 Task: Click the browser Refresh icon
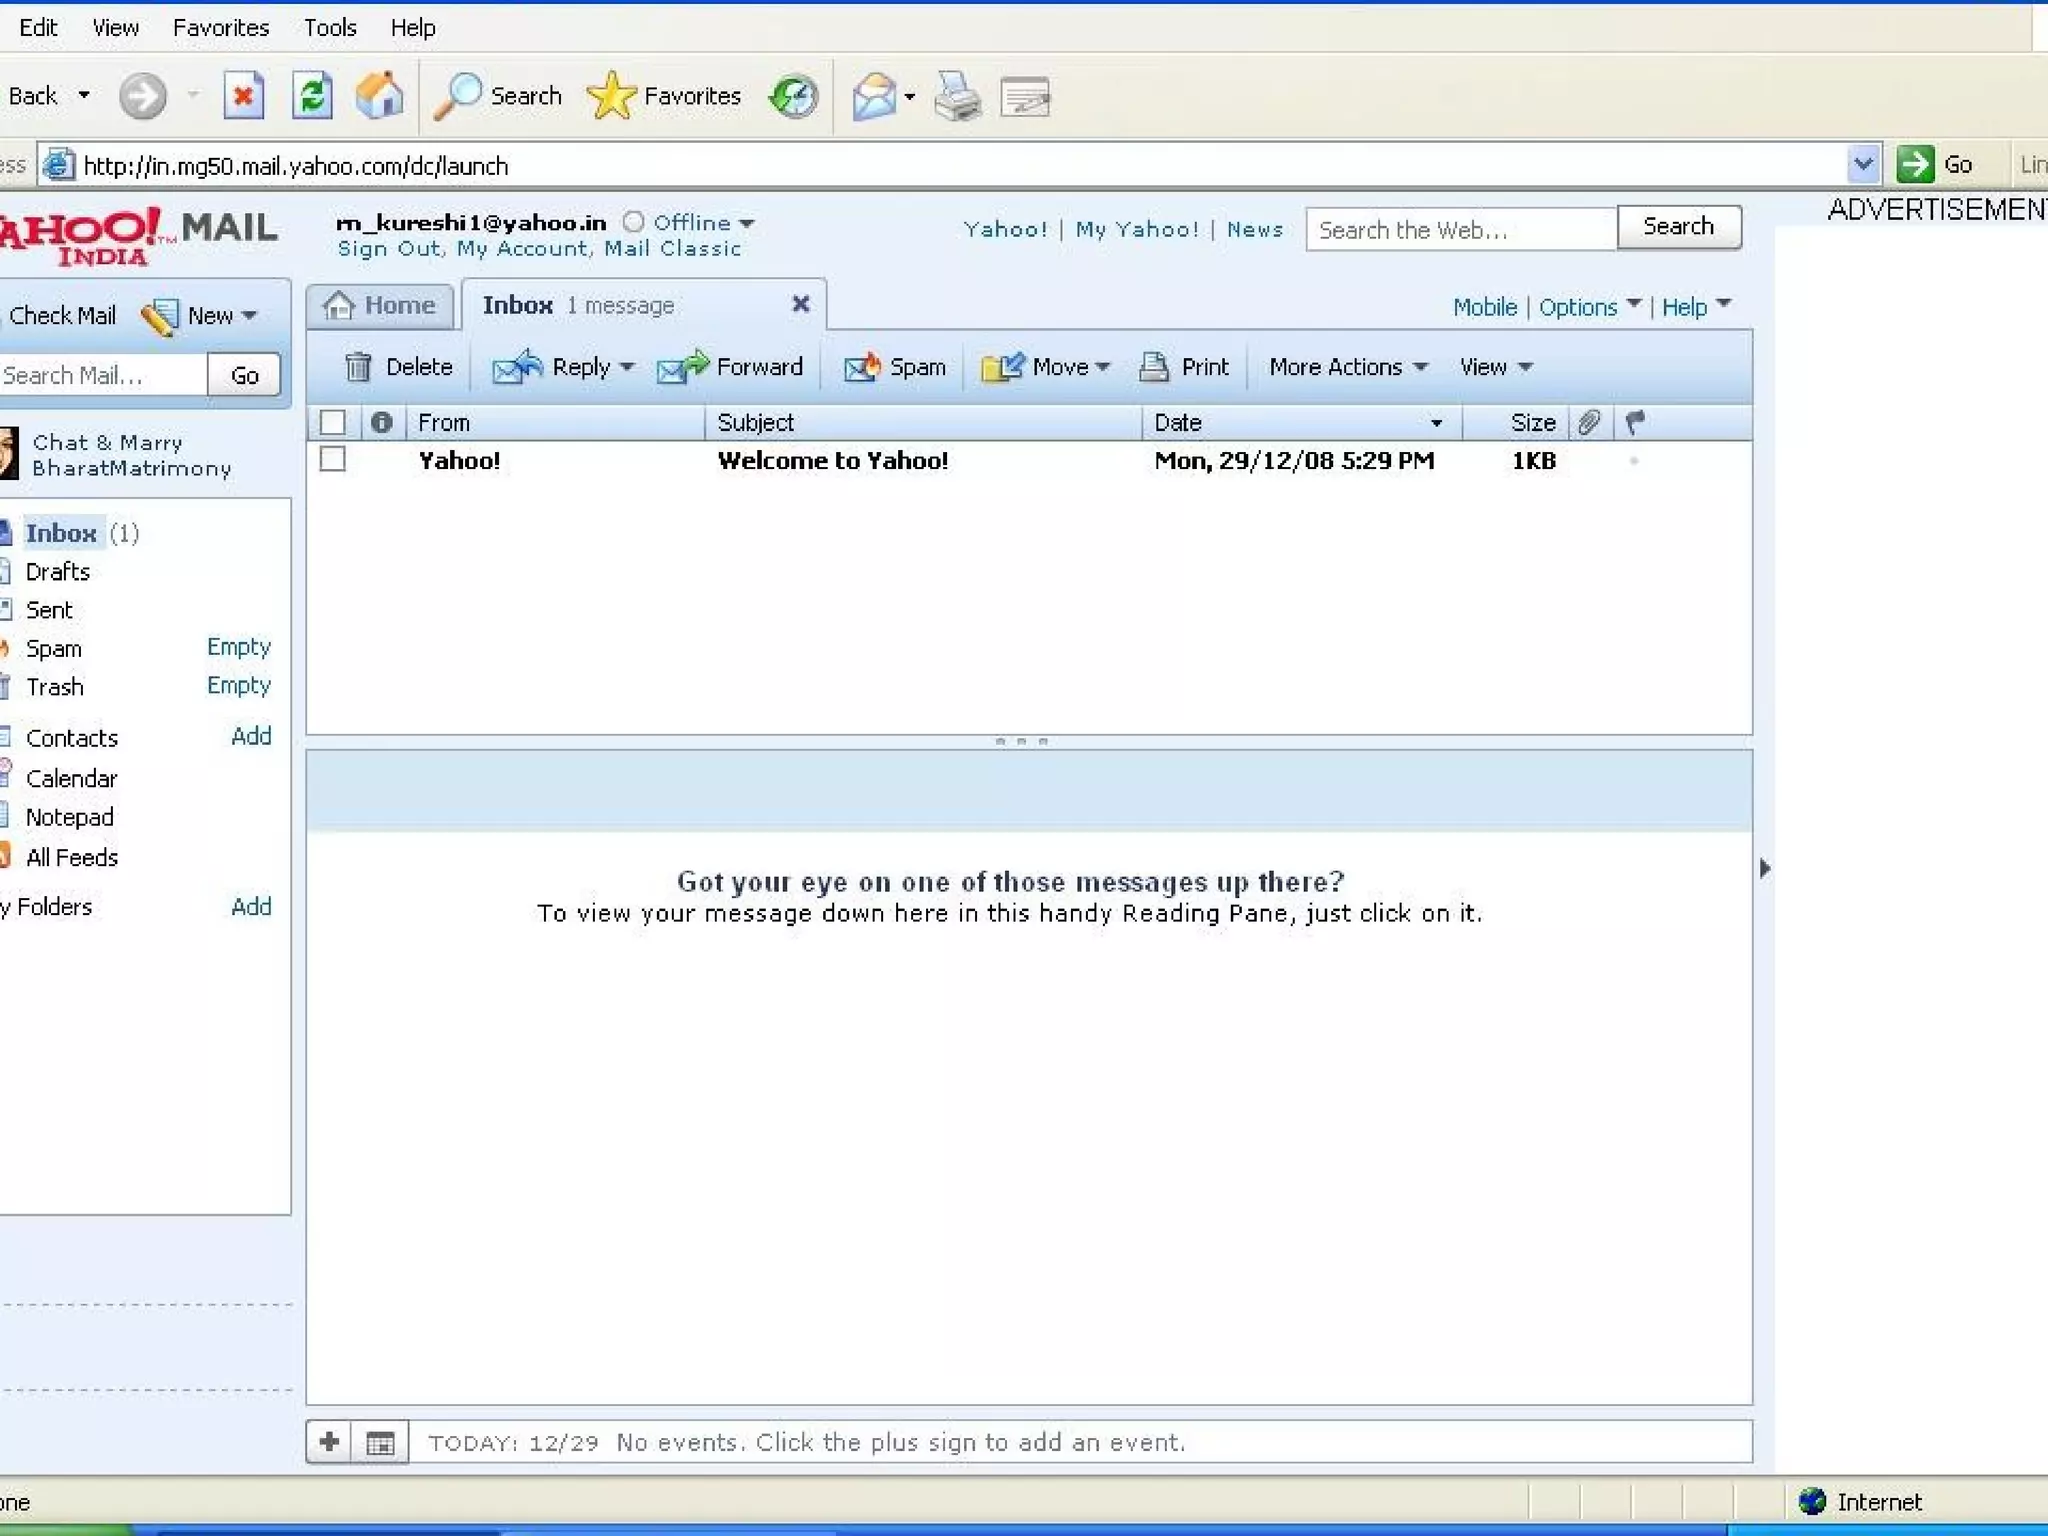tap(312, 96)
